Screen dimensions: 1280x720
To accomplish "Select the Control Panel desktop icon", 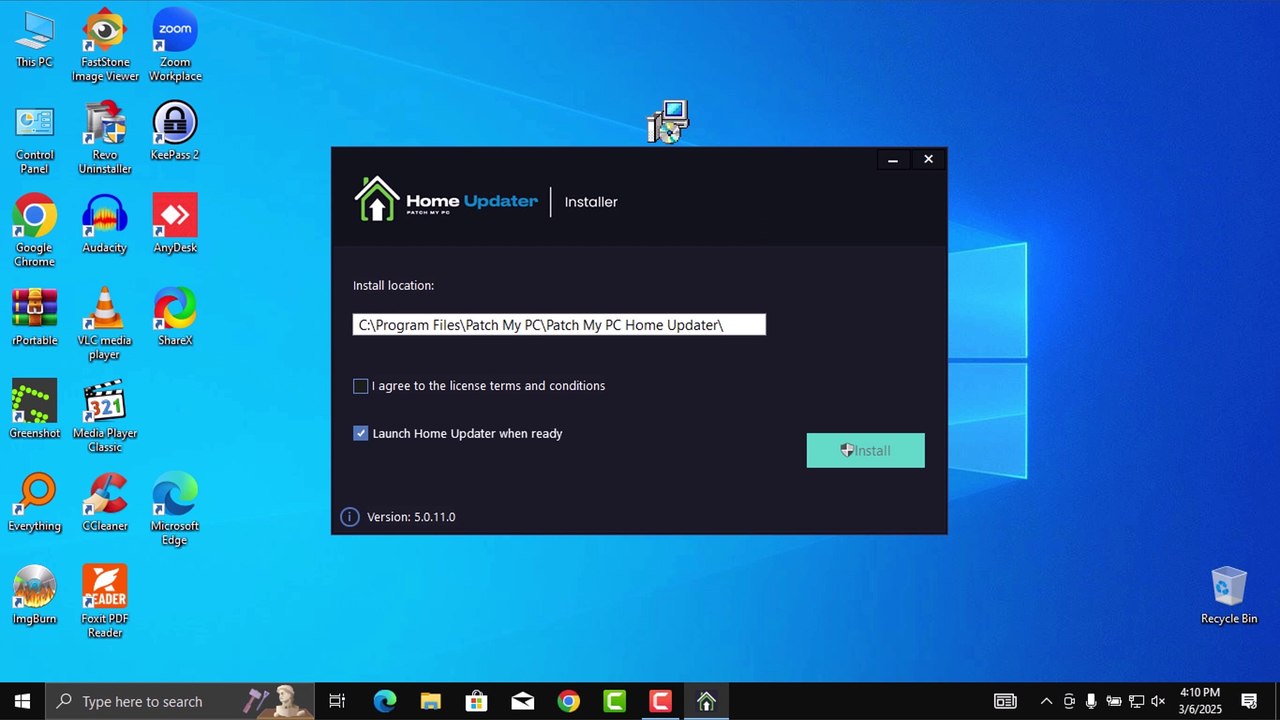I will [x=34, y=138].
